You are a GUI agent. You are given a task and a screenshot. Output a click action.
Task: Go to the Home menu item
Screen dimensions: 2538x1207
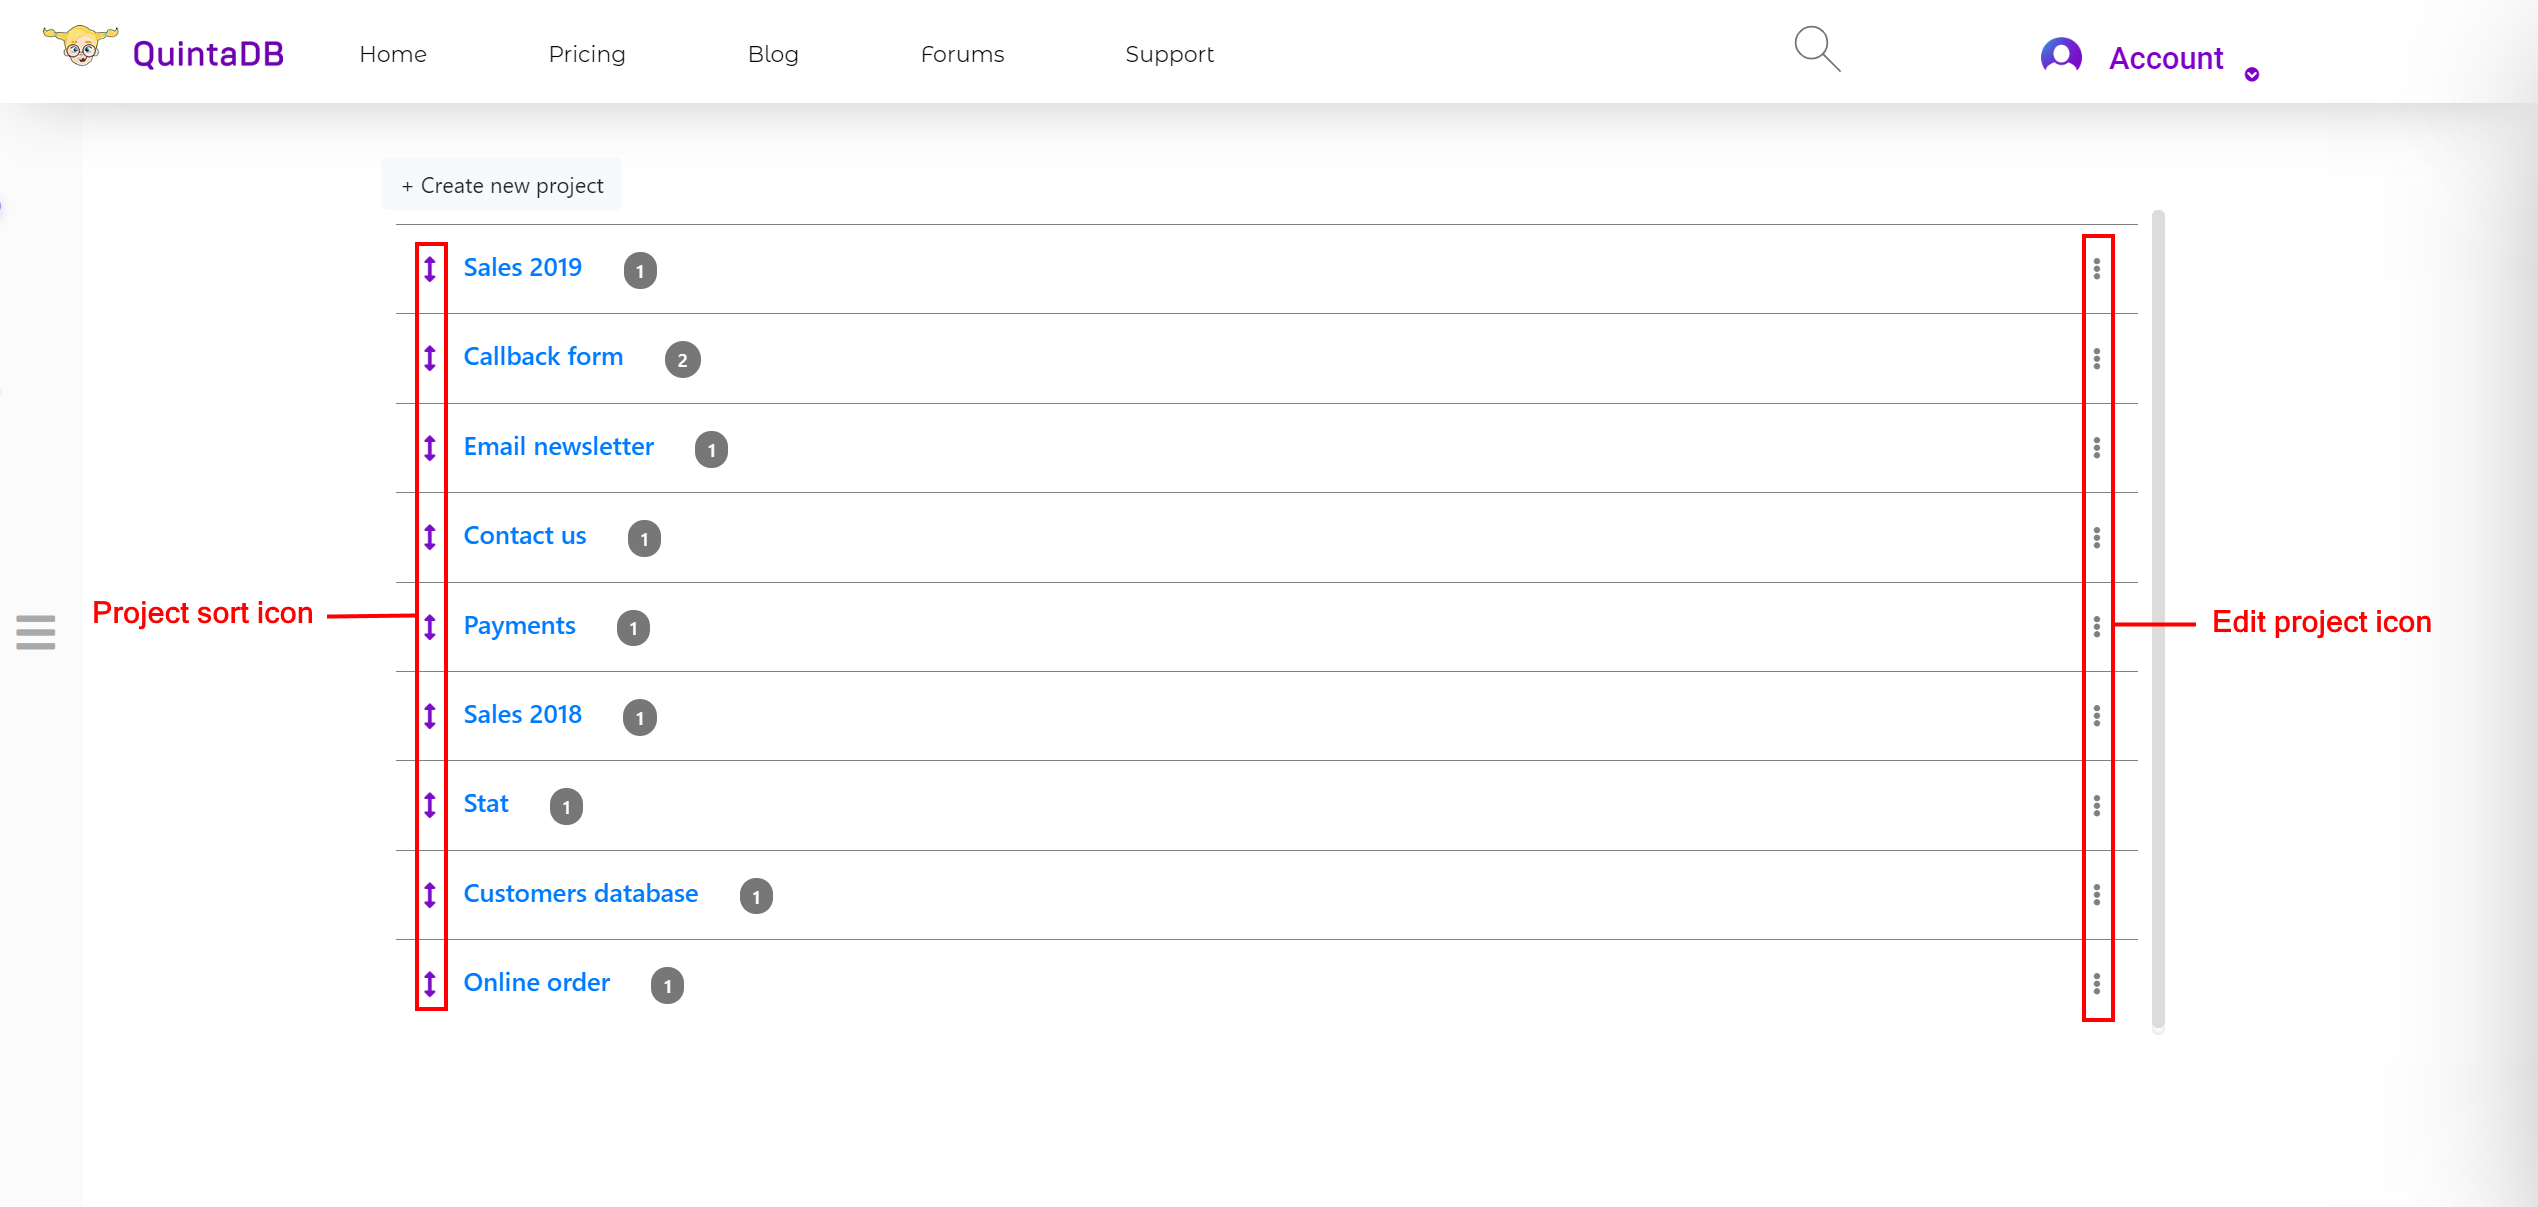coord(393,54)
